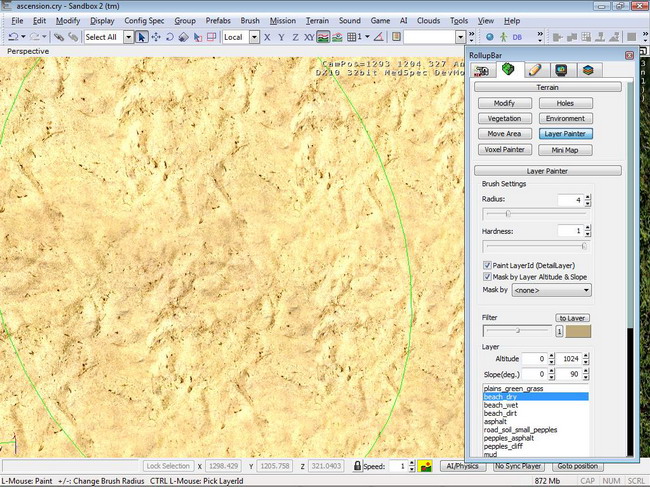
Task: Open the Mask by <none> dropdown
Action: pos(551,290)
